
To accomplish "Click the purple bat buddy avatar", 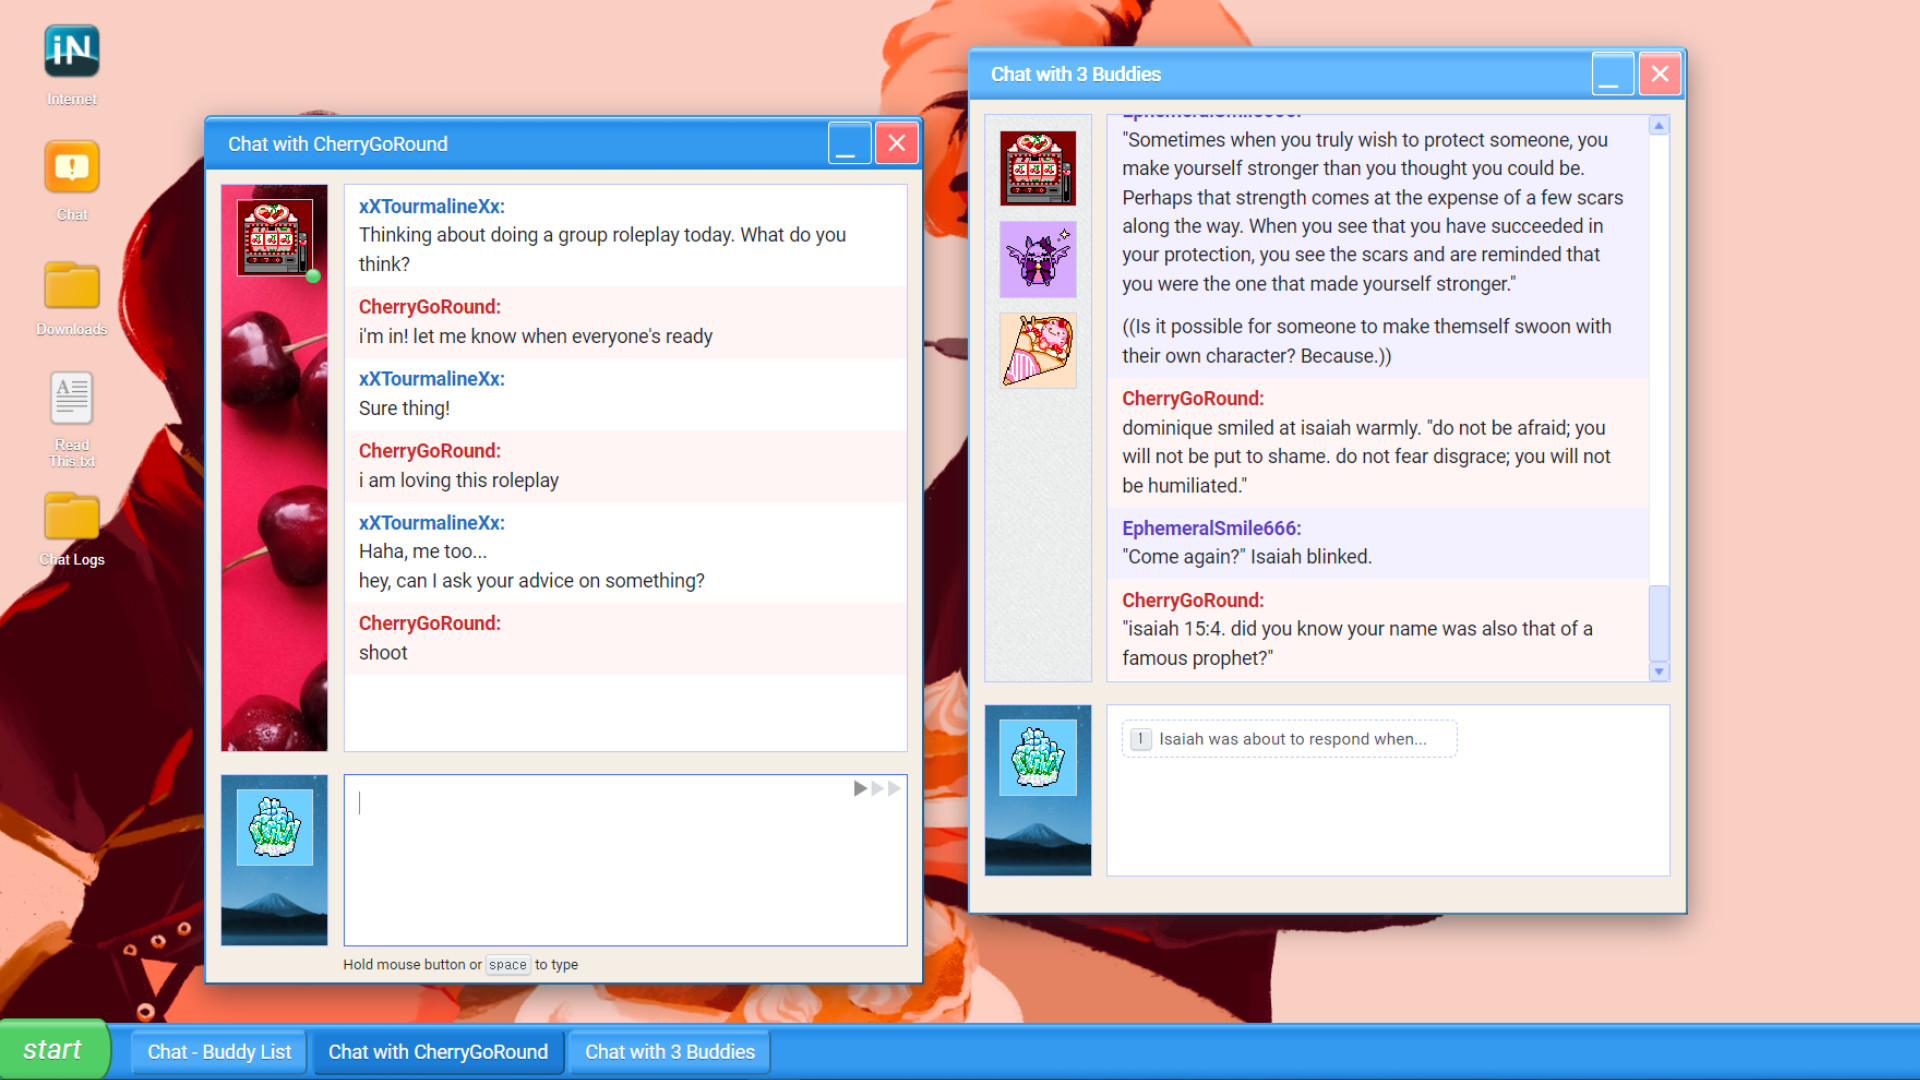I will click(1038, 259).
